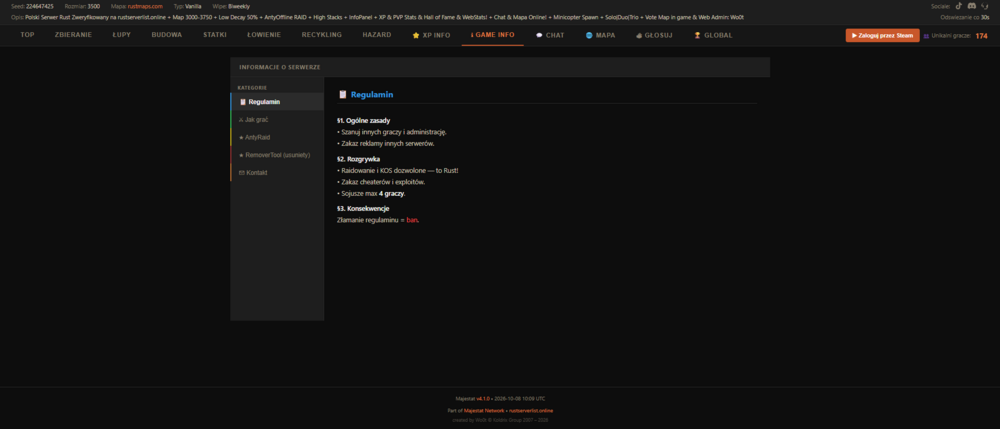Click the blue Regulamin heading text
Viewport: 1000px width, 429px height.
pyautogui.click(x=372, y=94)
